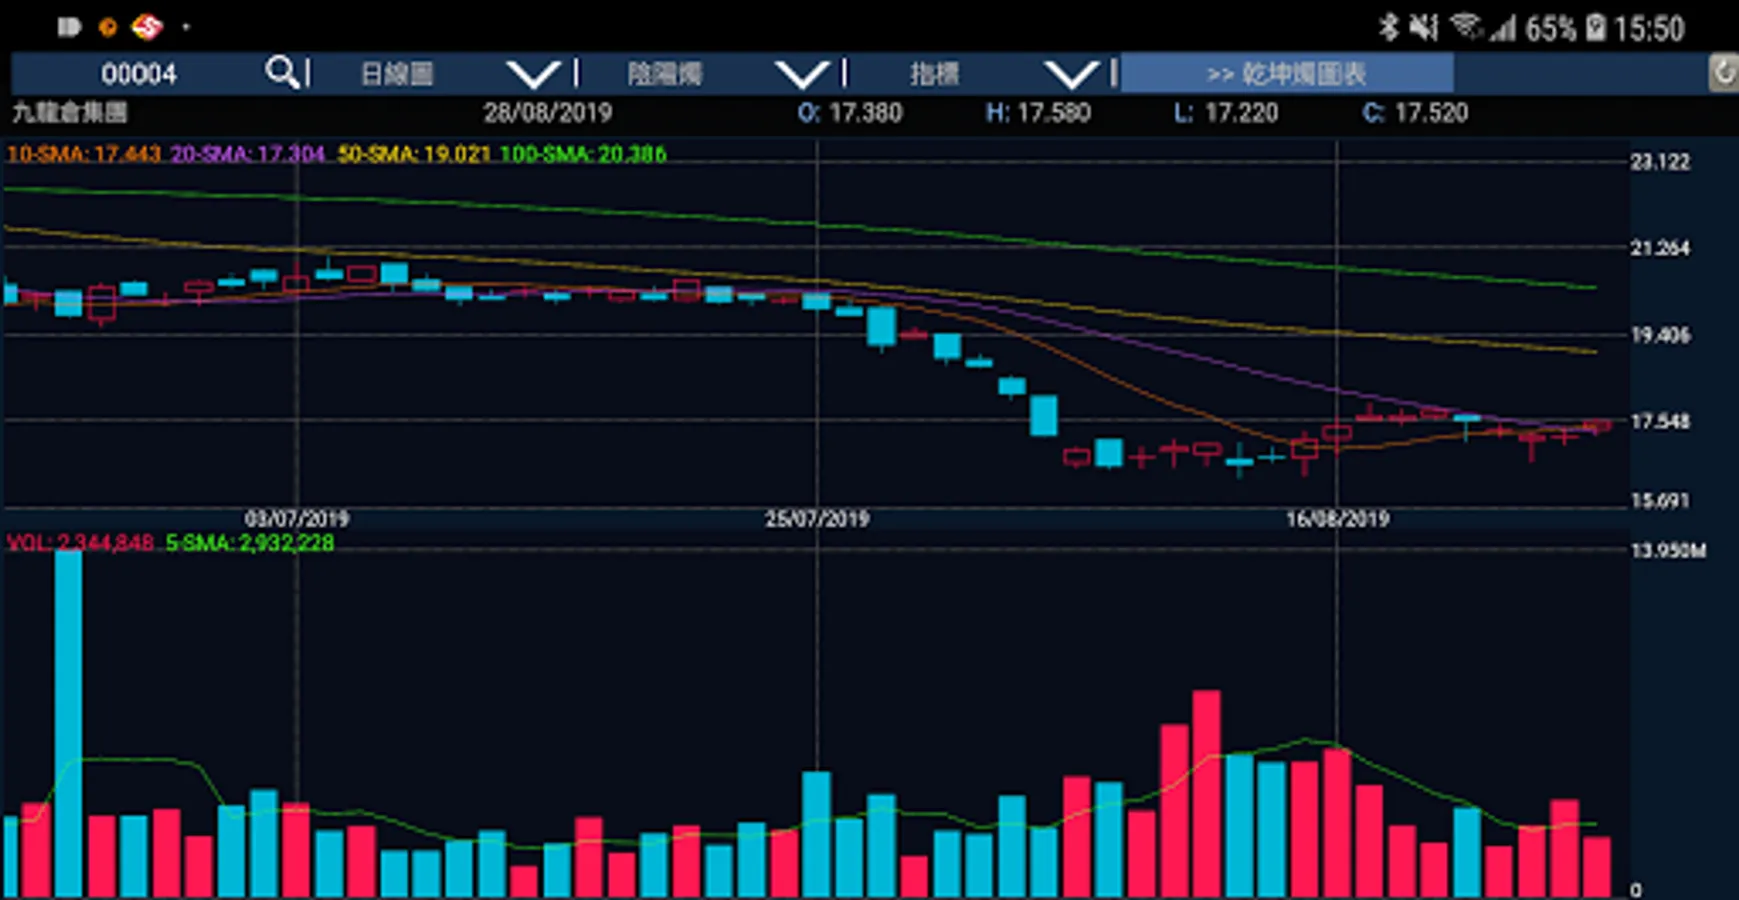Tap the 19.406 price axis label
Image resolution: width=1739 pixels, height=900 pixels.
pyautogui.click(x=1660, y=335)
